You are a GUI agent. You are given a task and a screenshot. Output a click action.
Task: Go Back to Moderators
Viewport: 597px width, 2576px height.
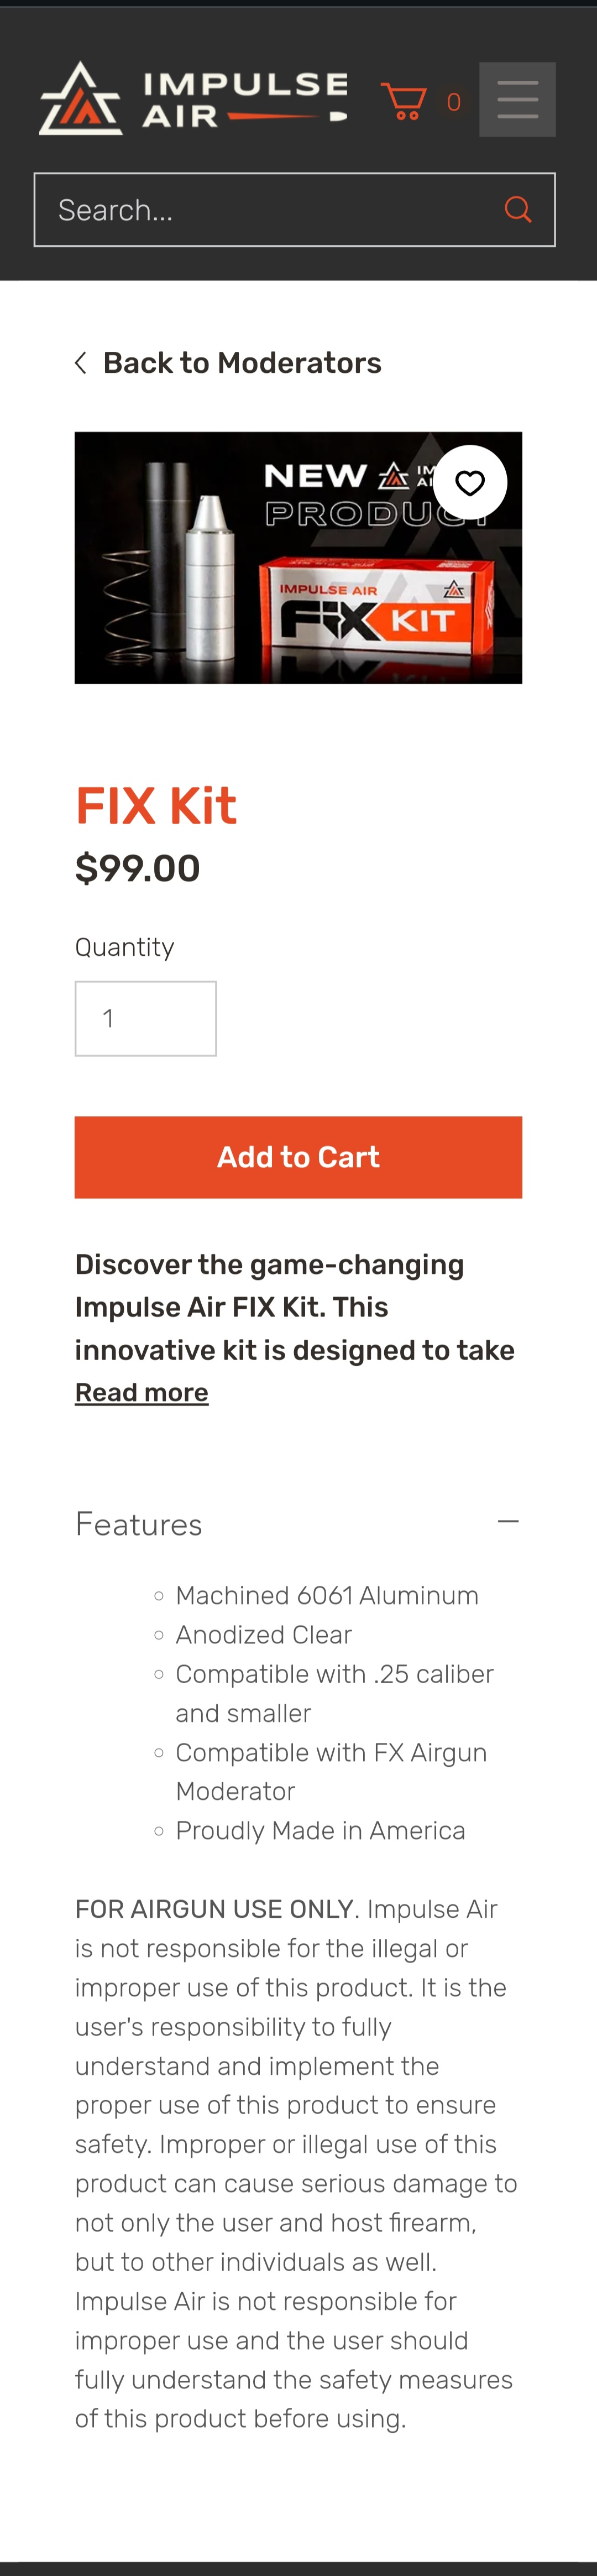click(242, 363)
